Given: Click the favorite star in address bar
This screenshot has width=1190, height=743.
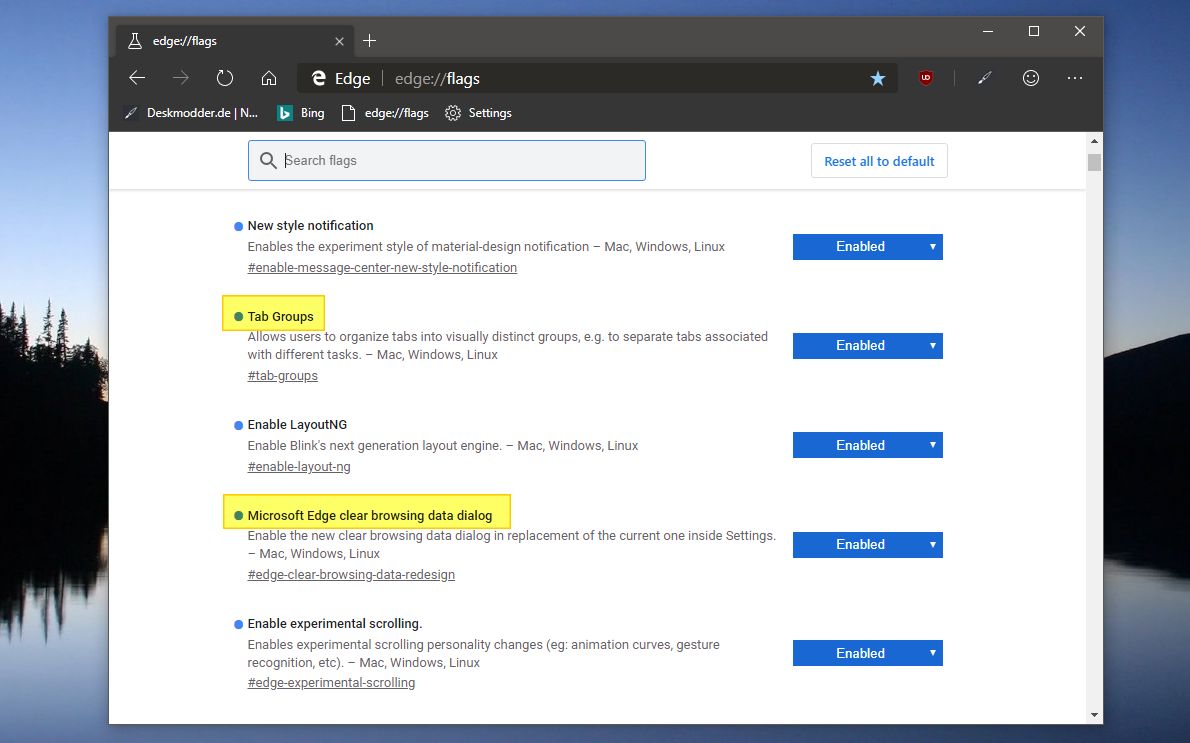Looking at the screenshot, I should (878, 78).
